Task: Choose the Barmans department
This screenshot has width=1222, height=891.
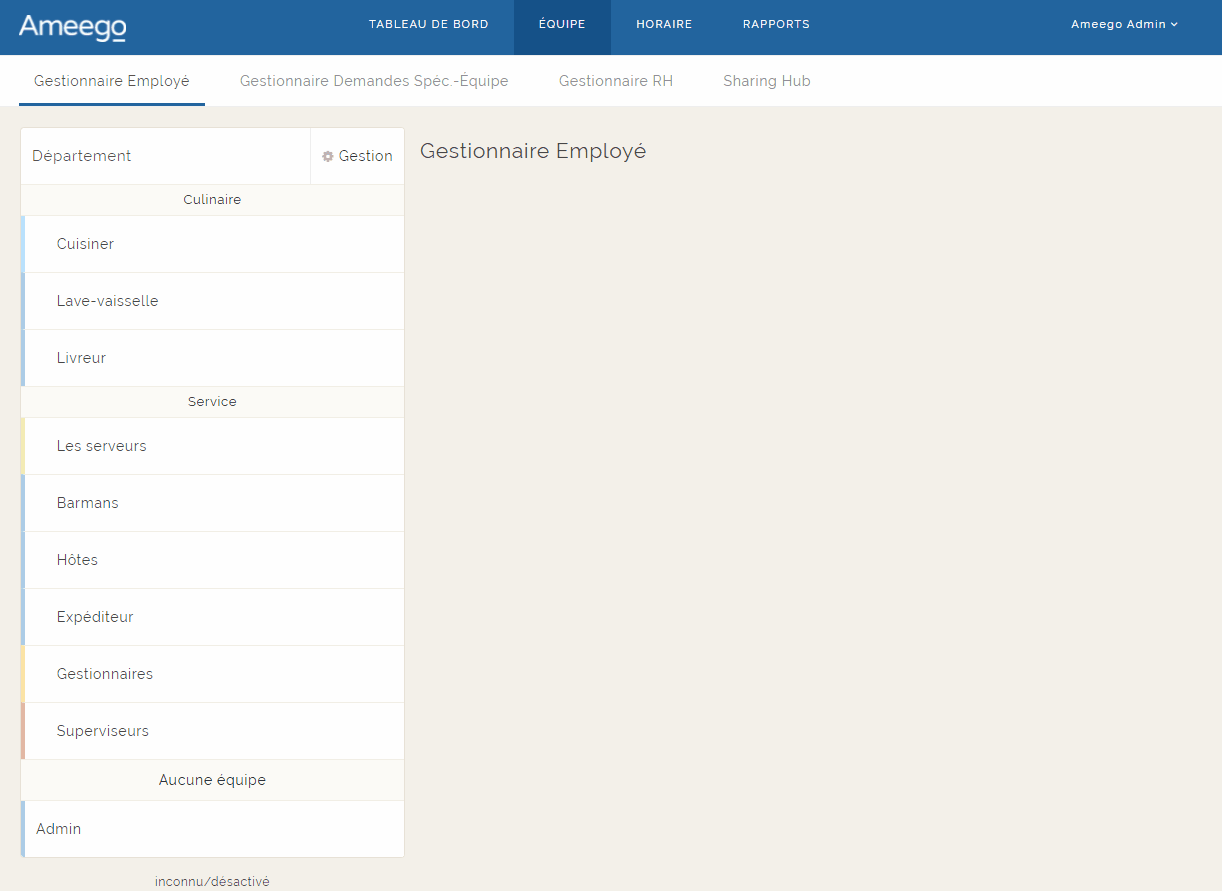Action: coord(88,503)
